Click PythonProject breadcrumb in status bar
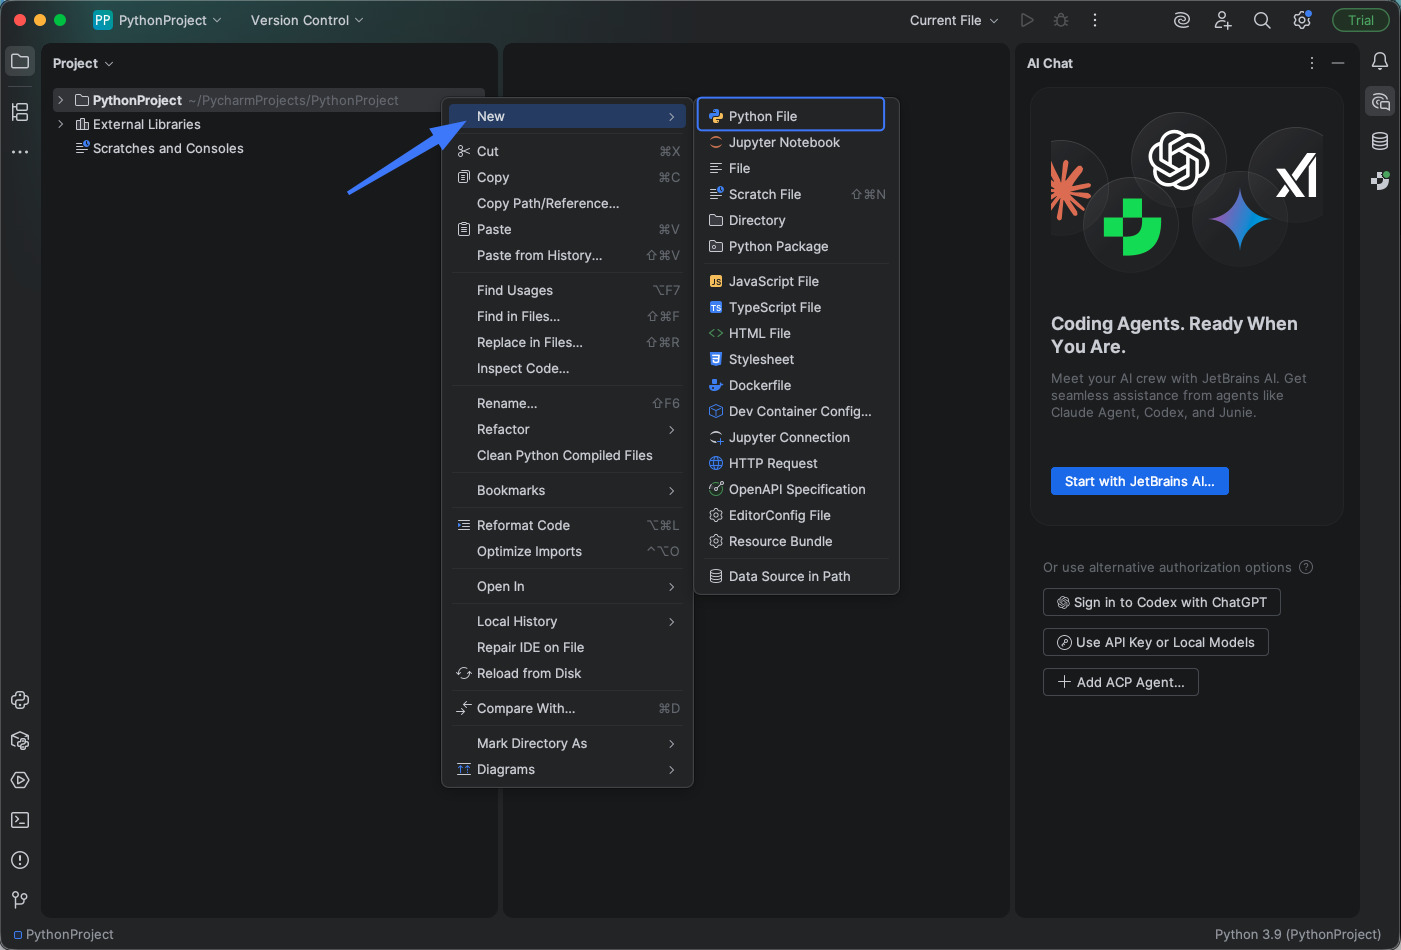 pyautogui.click(x=63, y=934)
